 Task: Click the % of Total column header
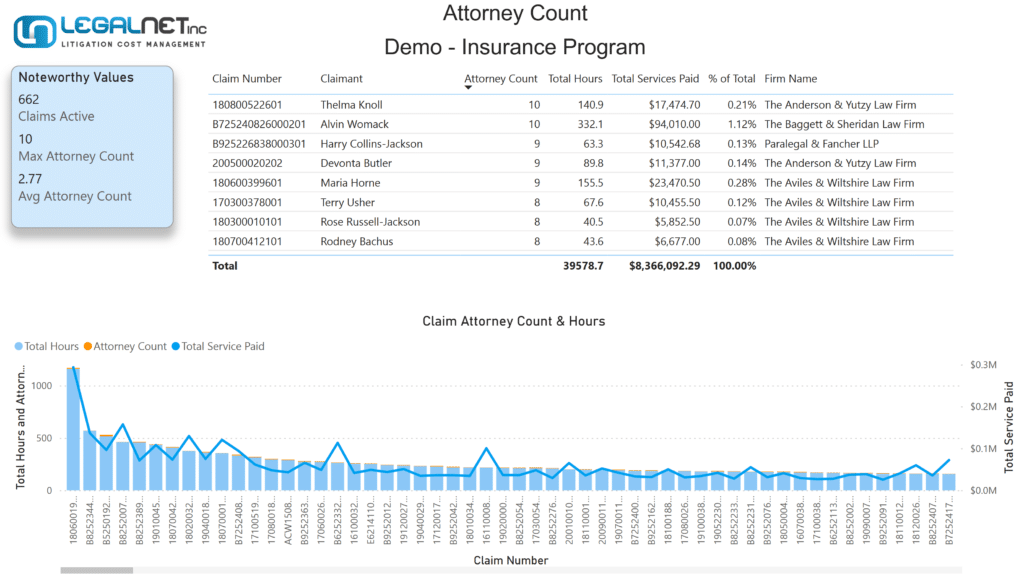(x=731, y=78)
